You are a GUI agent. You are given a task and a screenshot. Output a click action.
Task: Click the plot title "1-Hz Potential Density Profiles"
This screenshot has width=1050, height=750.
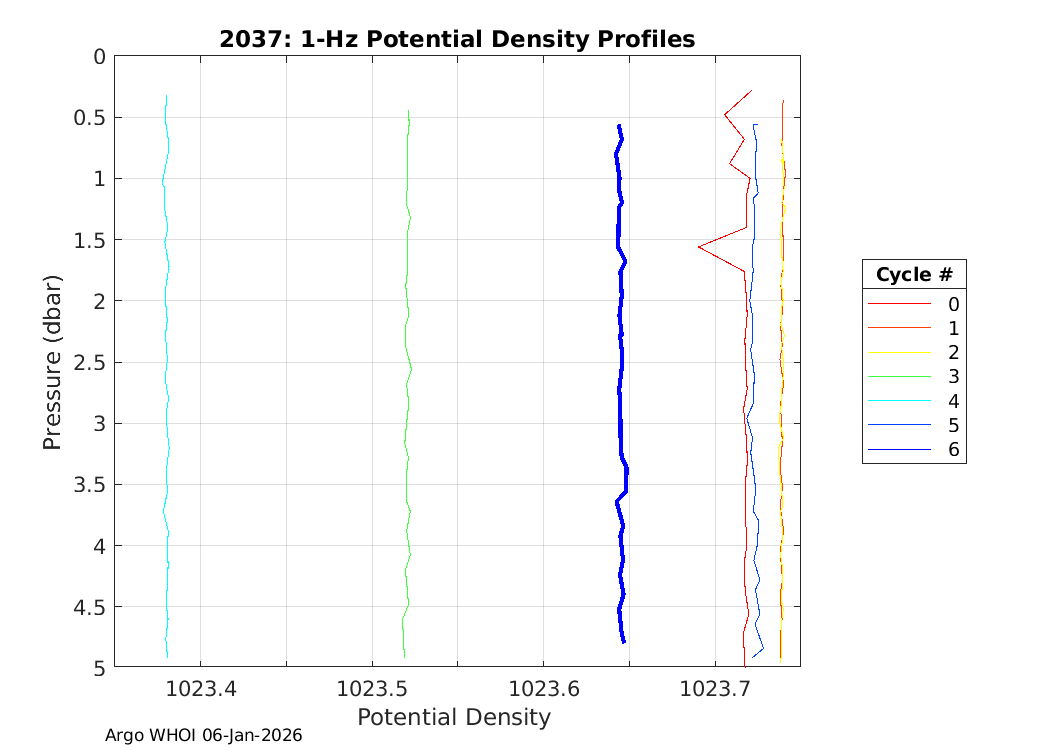click(x=457, y=40)
